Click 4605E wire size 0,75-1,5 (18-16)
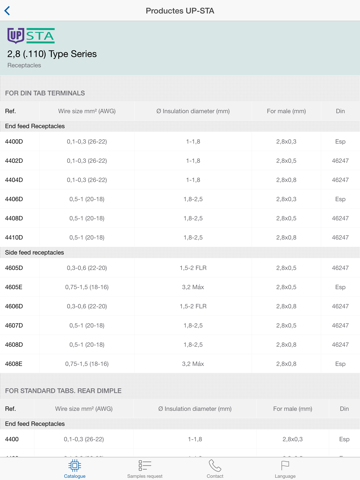360x480 pixels. pos(87,287)
